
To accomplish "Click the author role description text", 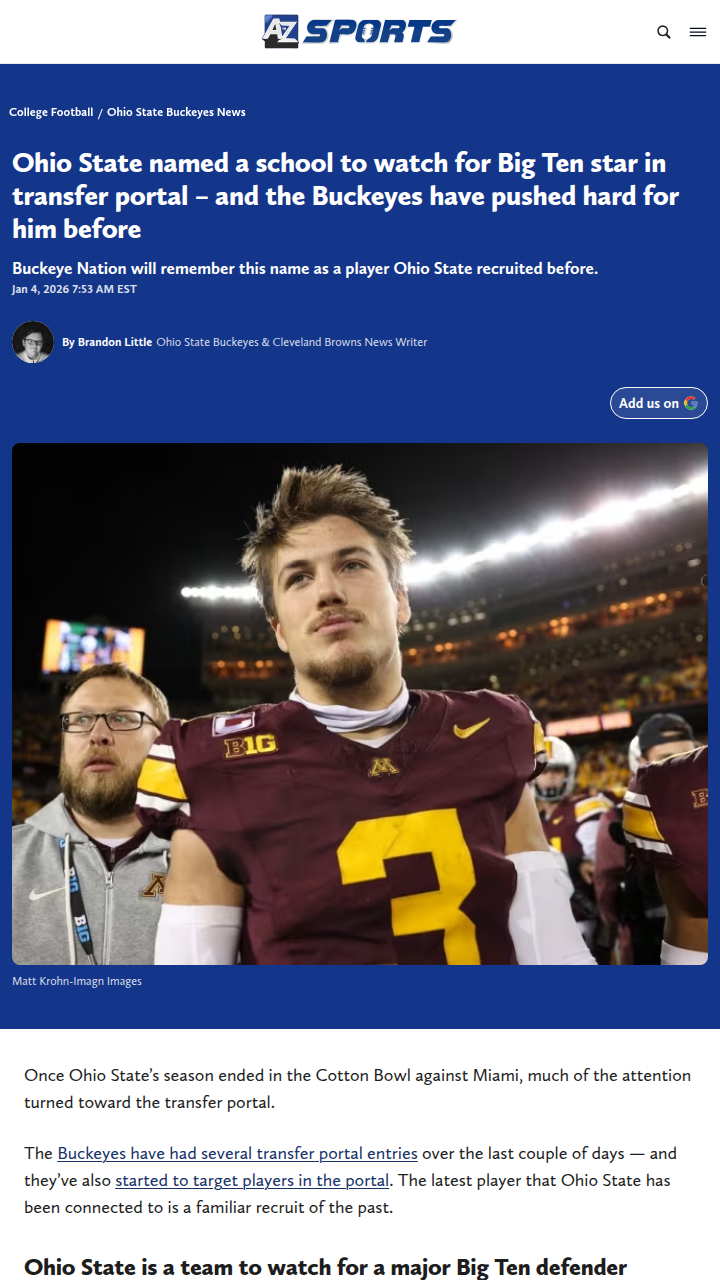I will 291,342.
